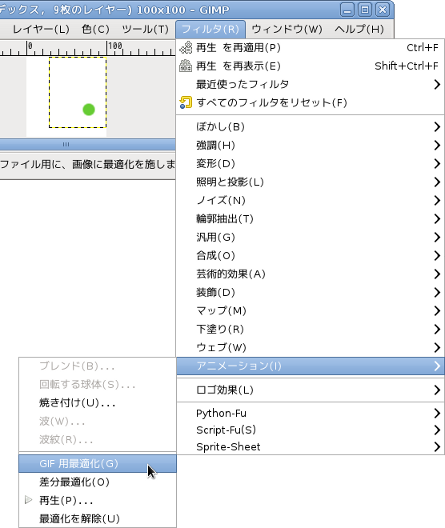
Task: Click the 再生を再表示 filter icon
Action: tap(185, 66)
